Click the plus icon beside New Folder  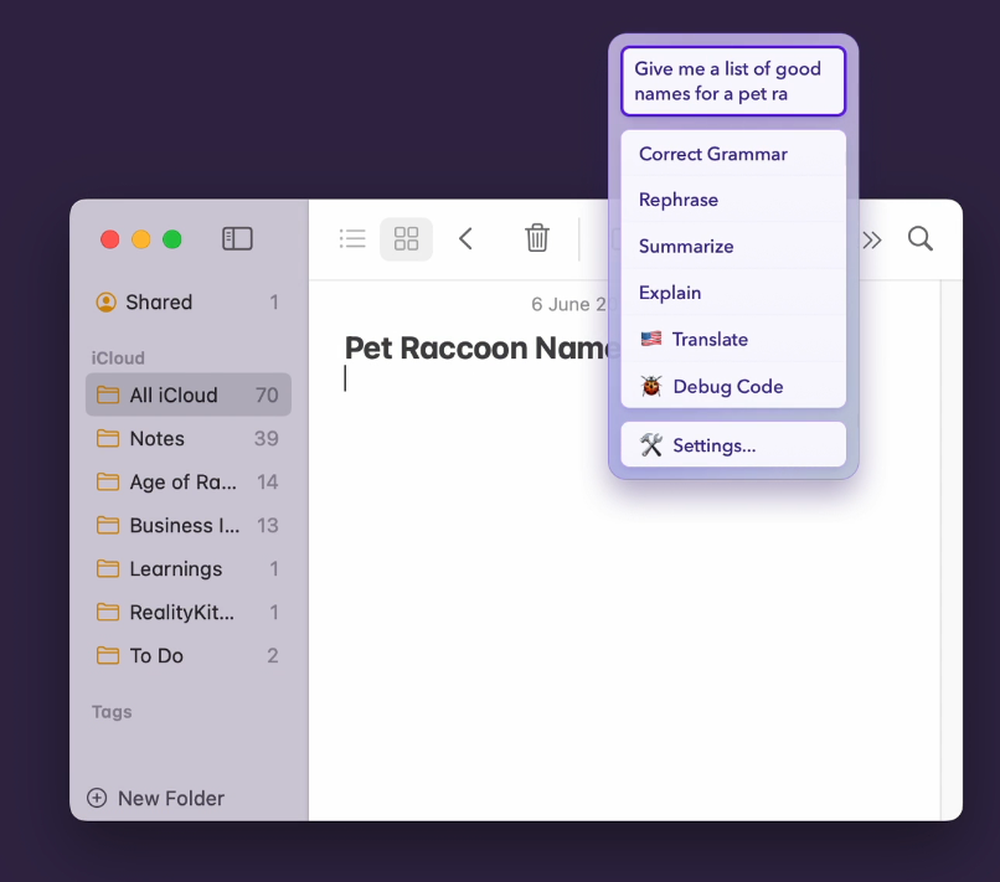pyautogui.click(x=97, y=798)
